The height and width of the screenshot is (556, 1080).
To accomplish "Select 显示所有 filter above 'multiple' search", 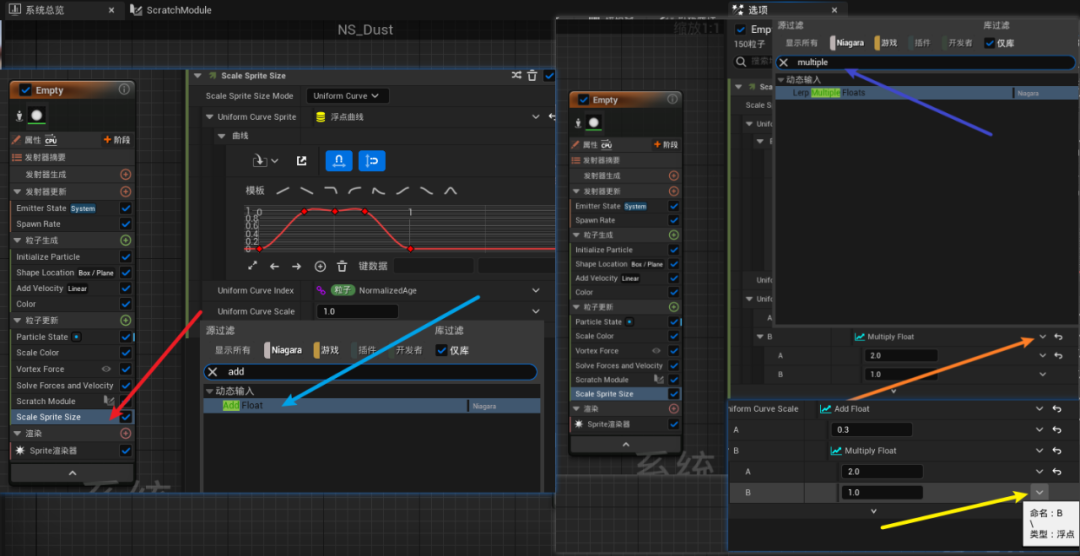I will click(801, 43).
